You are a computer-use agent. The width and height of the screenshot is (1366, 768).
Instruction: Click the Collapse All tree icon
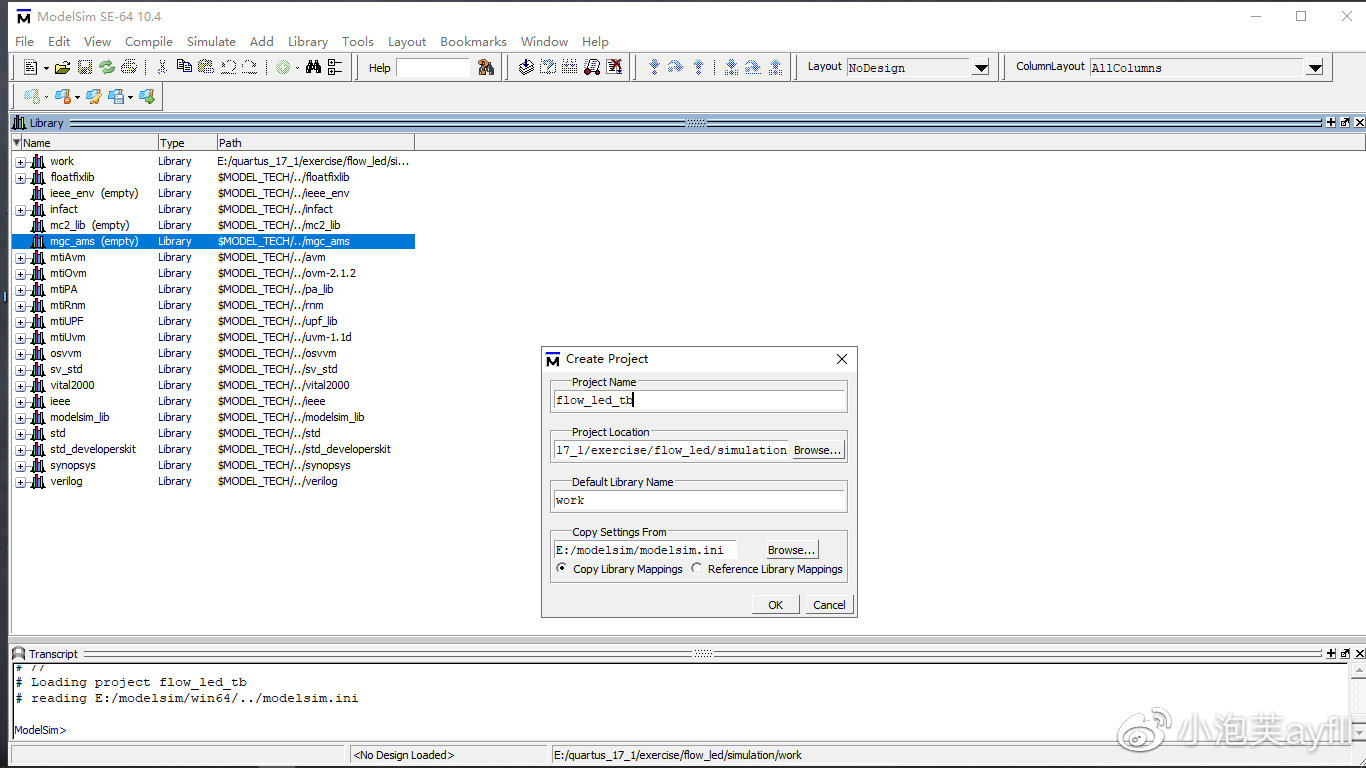pos(335,67)
